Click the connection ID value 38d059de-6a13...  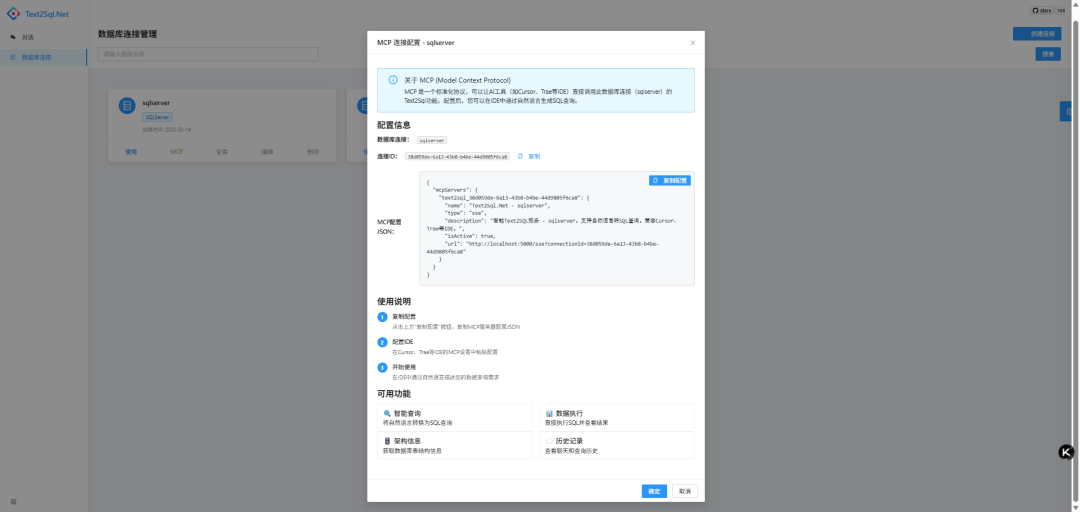point(457,156)
